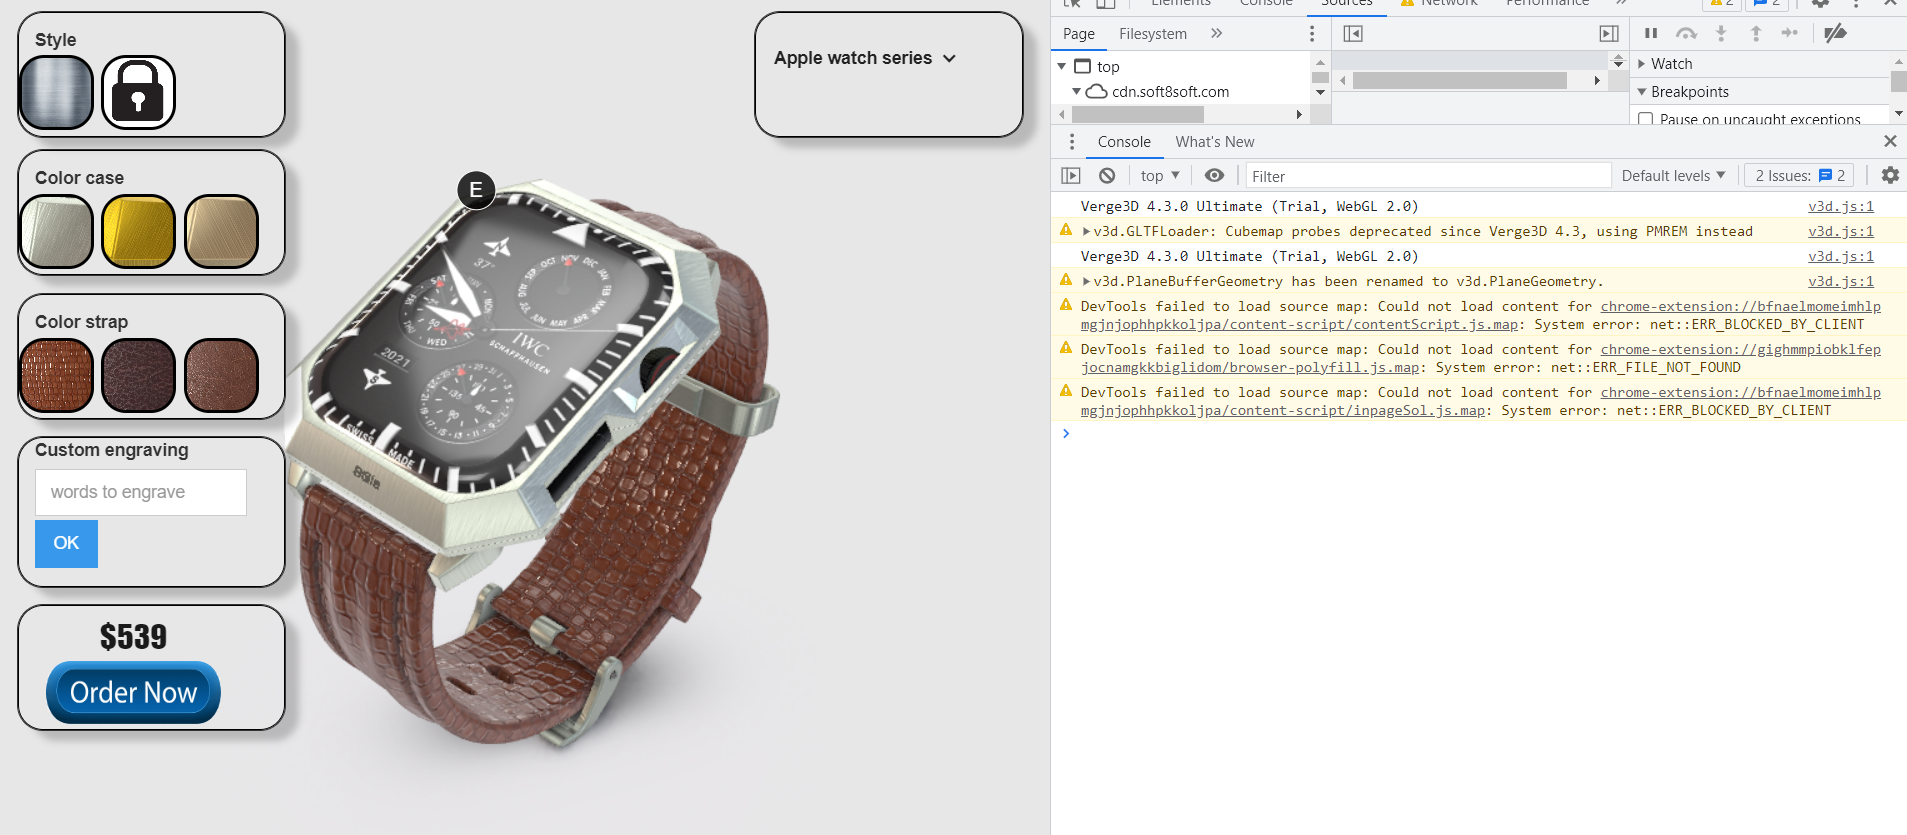
Task: Create a live expression with eye icon
Action: pos(1214,176)
